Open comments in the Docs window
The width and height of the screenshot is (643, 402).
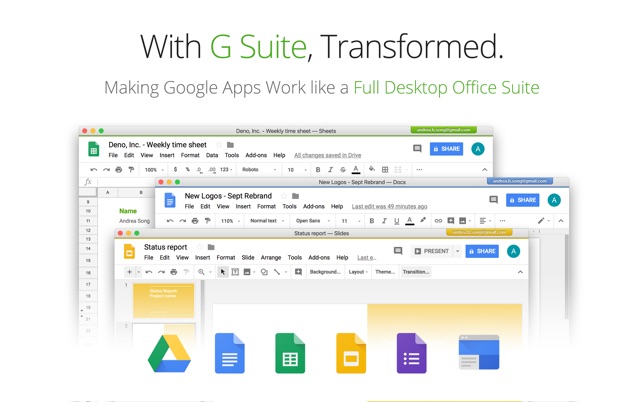pos(493,200)
